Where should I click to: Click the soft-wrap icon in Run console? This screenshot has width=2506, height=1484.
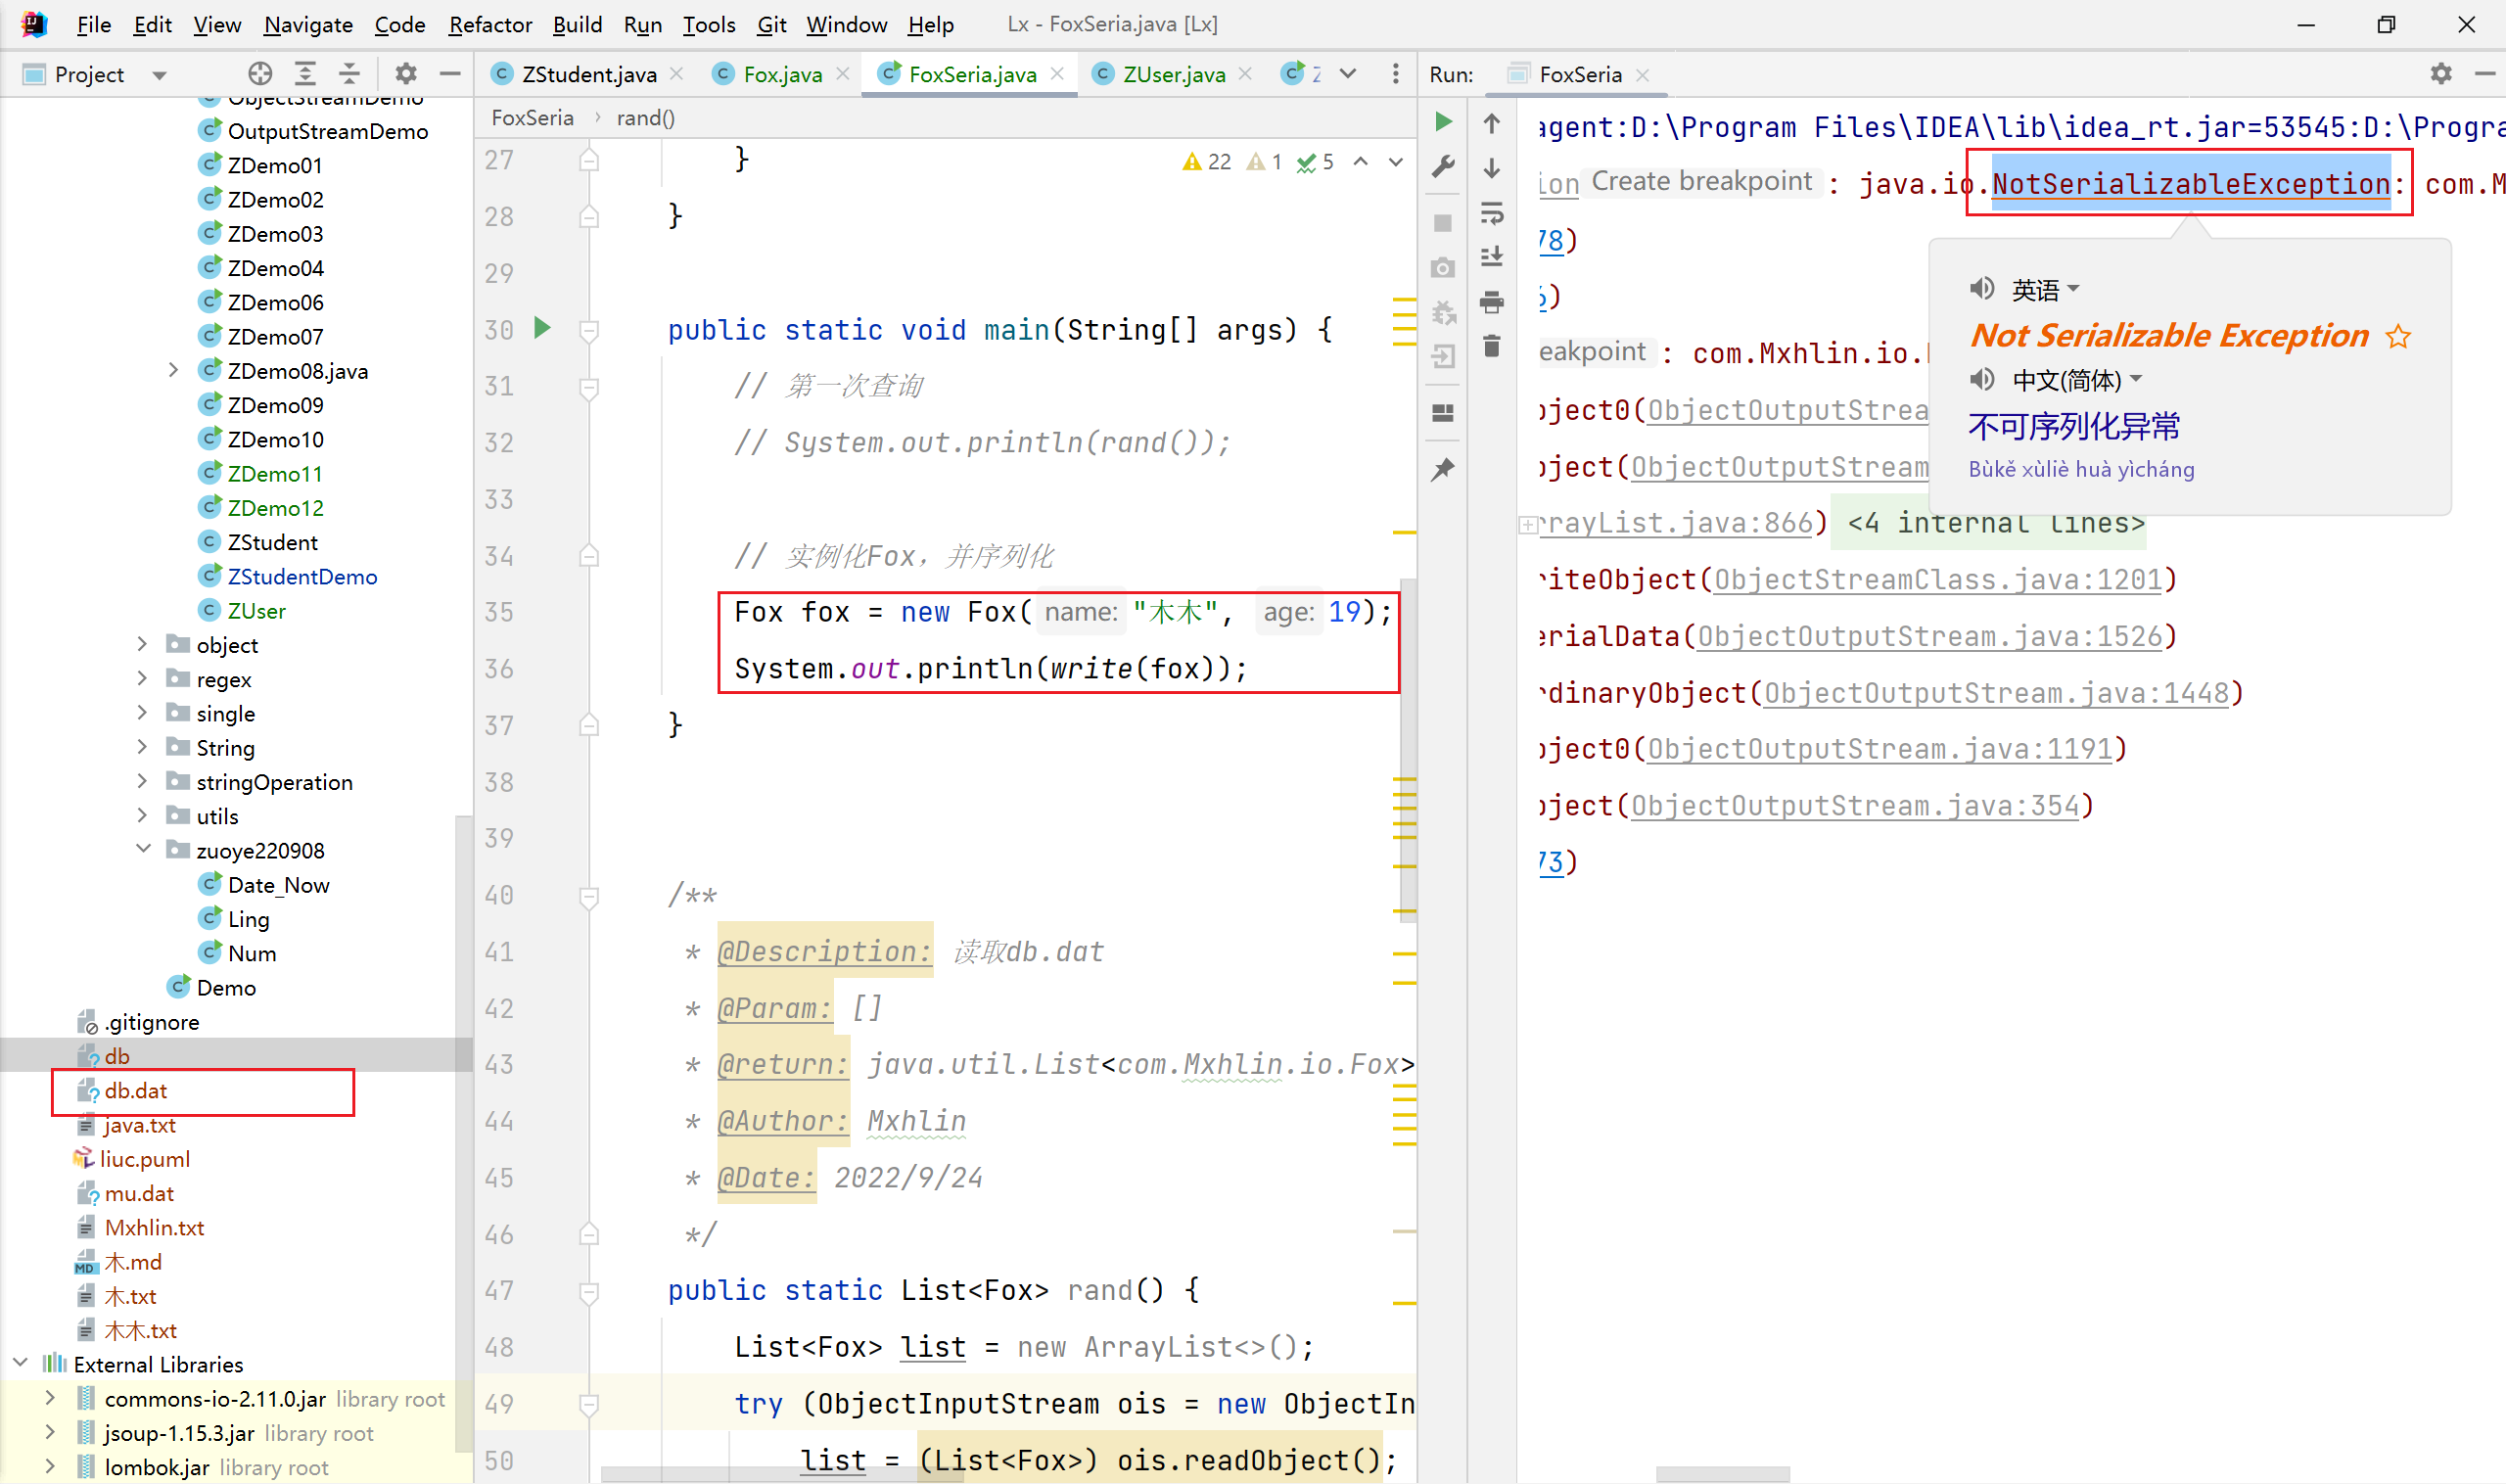point(1492,213)
